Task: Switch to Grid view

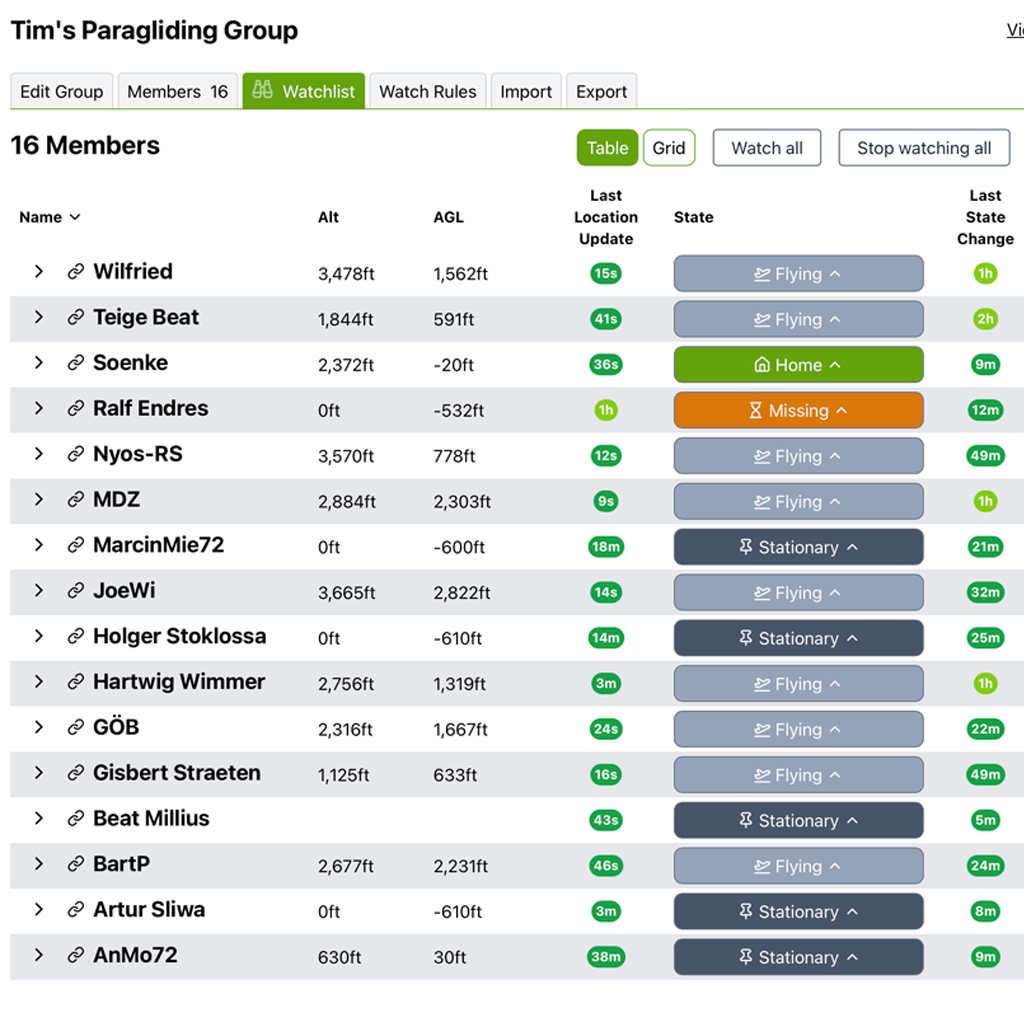Action: [x=668, y=148]
